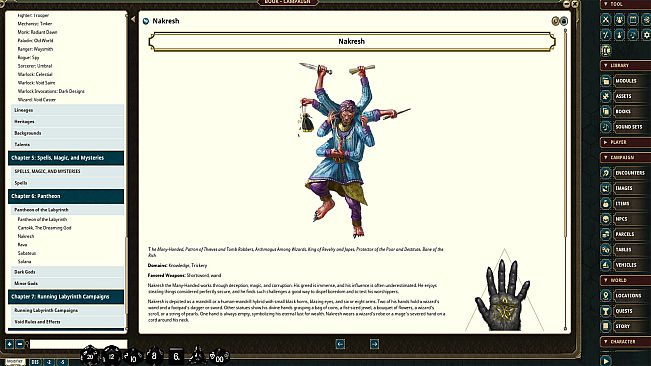Expand Chapter 6: Pantheon header
The width and height of the screenshot is (651, 366).
click(x=66, y=196)
